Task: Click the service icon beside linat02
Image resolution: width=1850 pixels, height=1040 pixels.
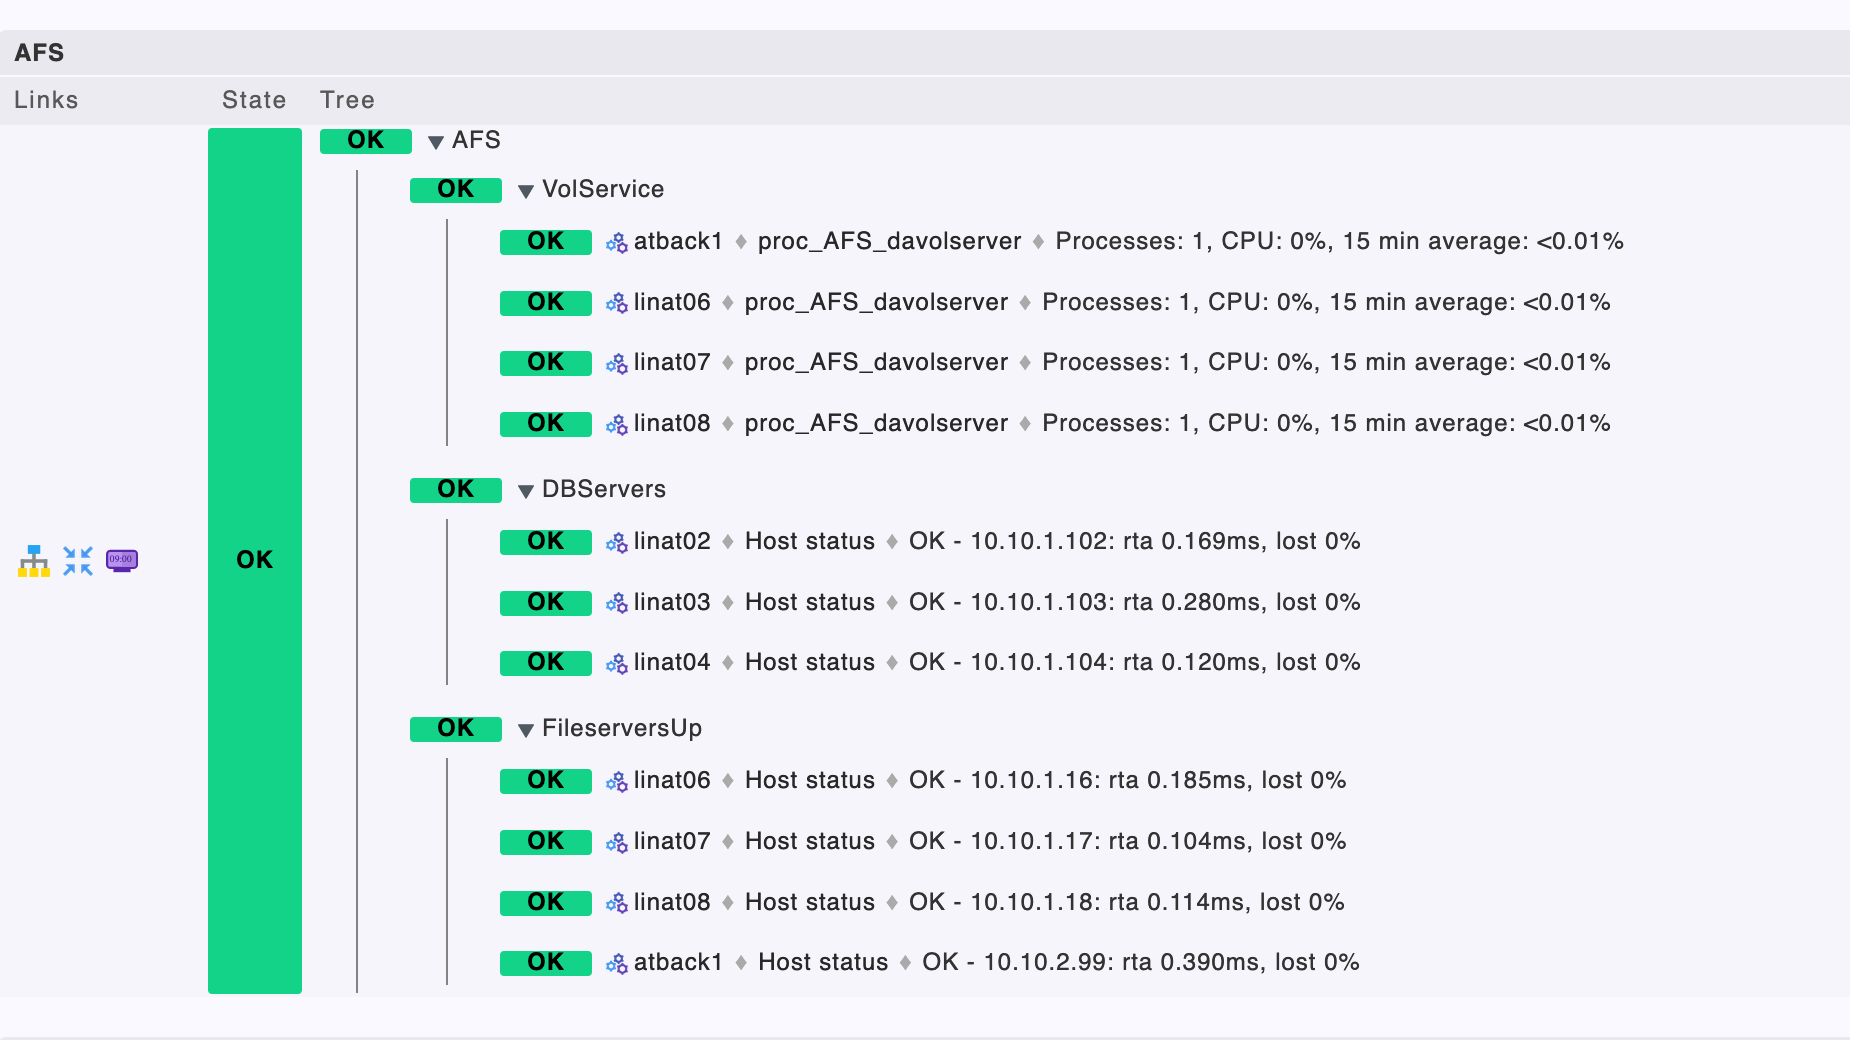Action: (x=617, y=543)
